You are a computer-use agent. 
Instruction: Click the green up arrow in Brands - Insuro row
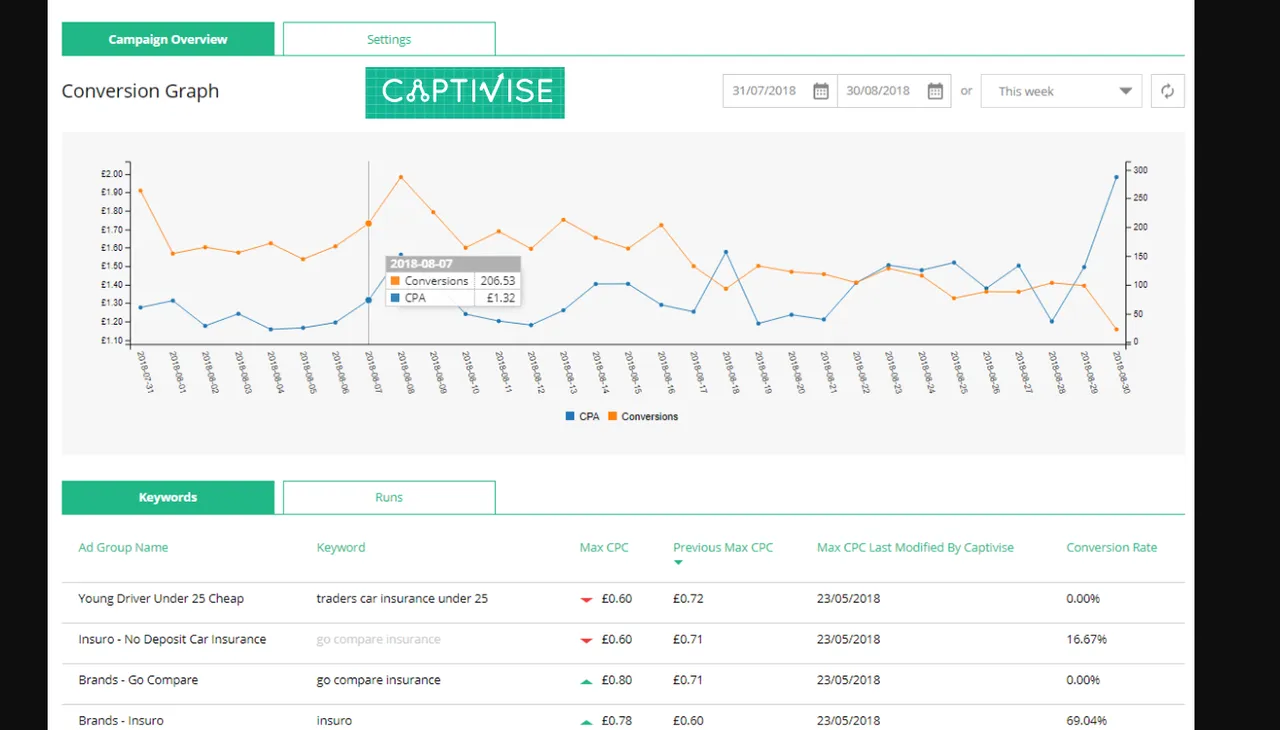click(586, 722)
